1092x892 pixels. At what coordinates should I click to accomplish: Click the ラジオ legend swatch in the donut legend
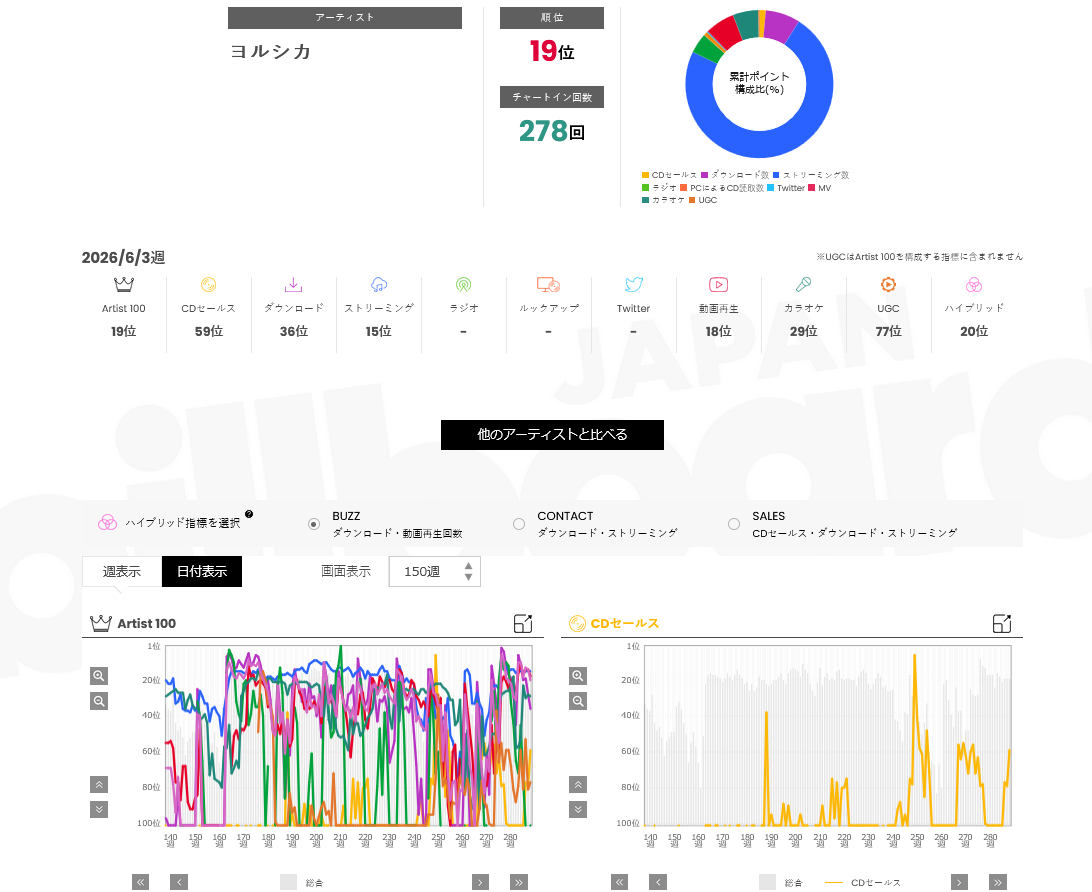[646, 188]
